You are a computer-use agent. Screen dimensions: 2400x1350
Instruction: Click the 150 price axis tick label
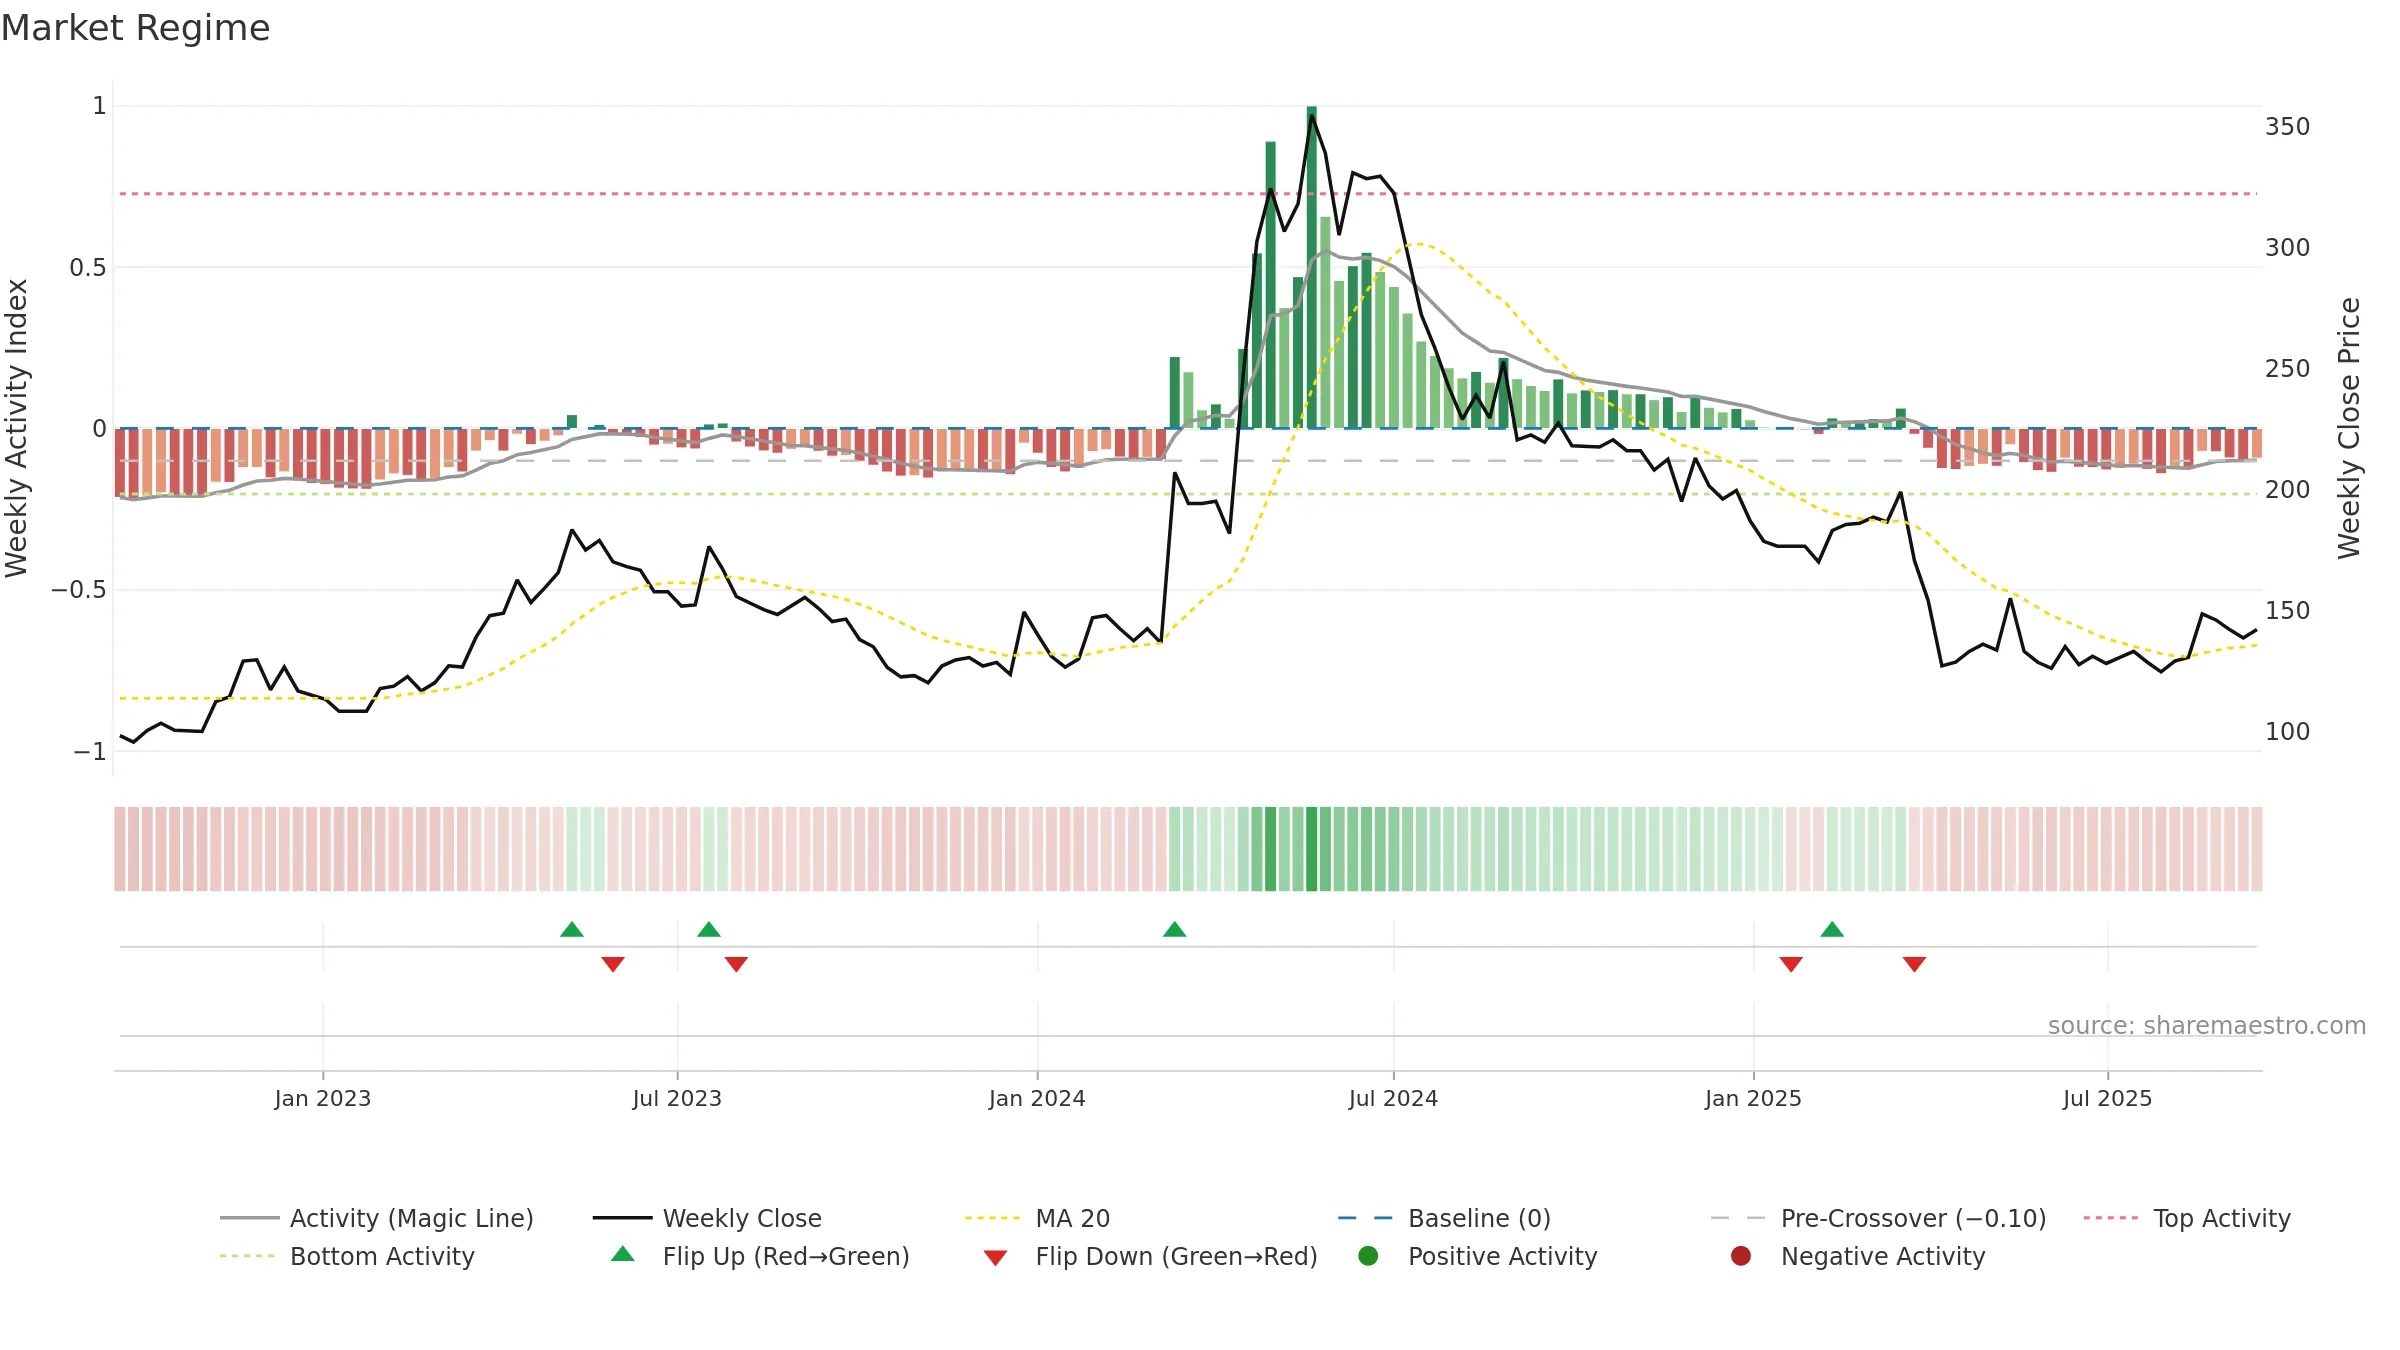(2288, 611)
